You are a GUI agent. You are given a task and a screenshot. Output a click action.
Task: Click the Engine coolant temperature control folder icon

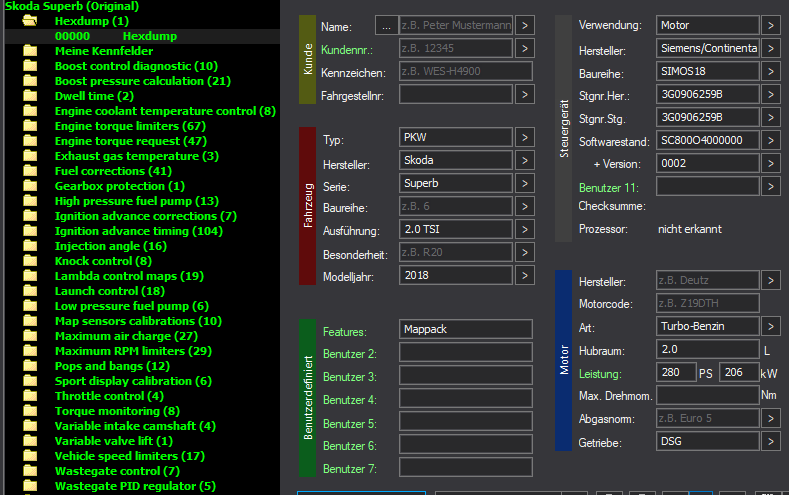point(30,111)
